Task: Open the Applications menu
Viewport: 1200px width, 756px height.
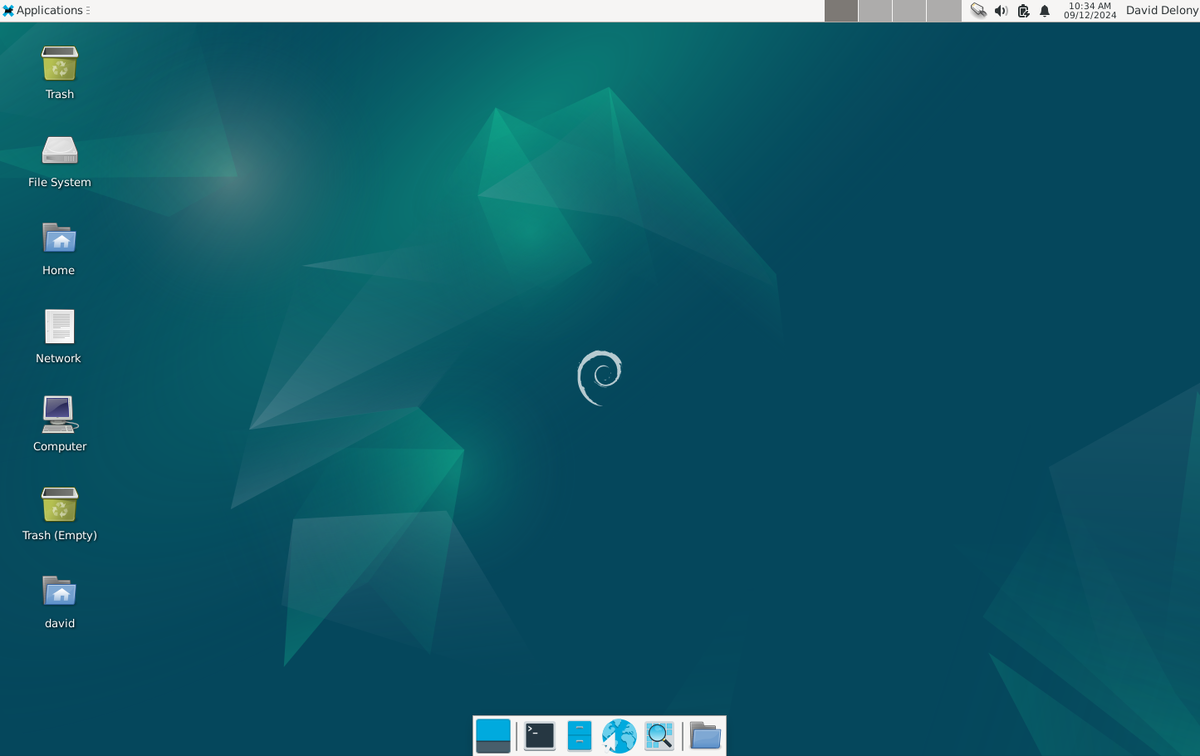Action: pyautogui.click(x=44, y=10)
